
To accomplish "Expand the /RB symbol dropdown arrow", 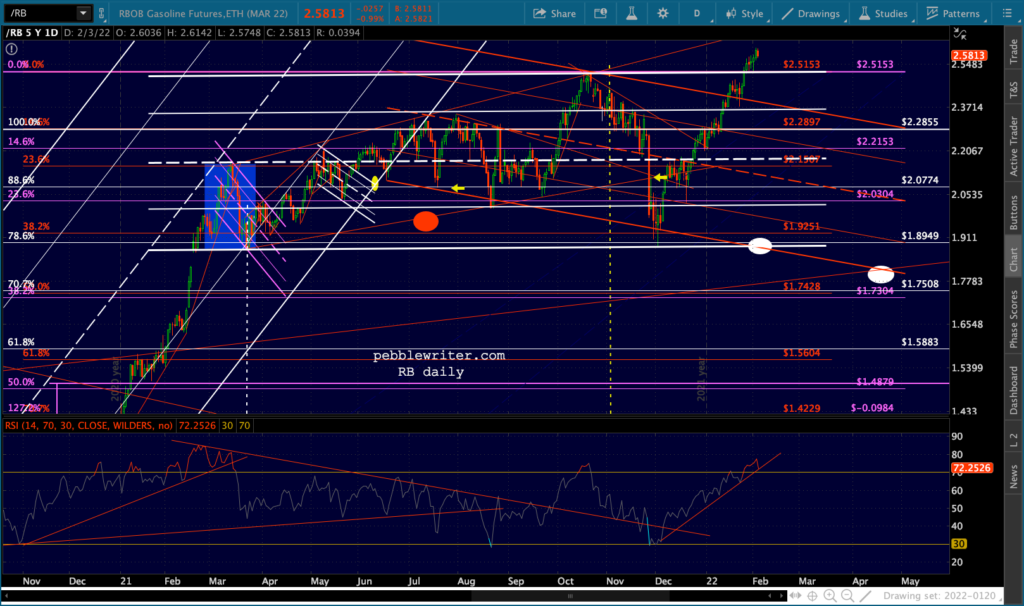I will (x=83, y=13).
